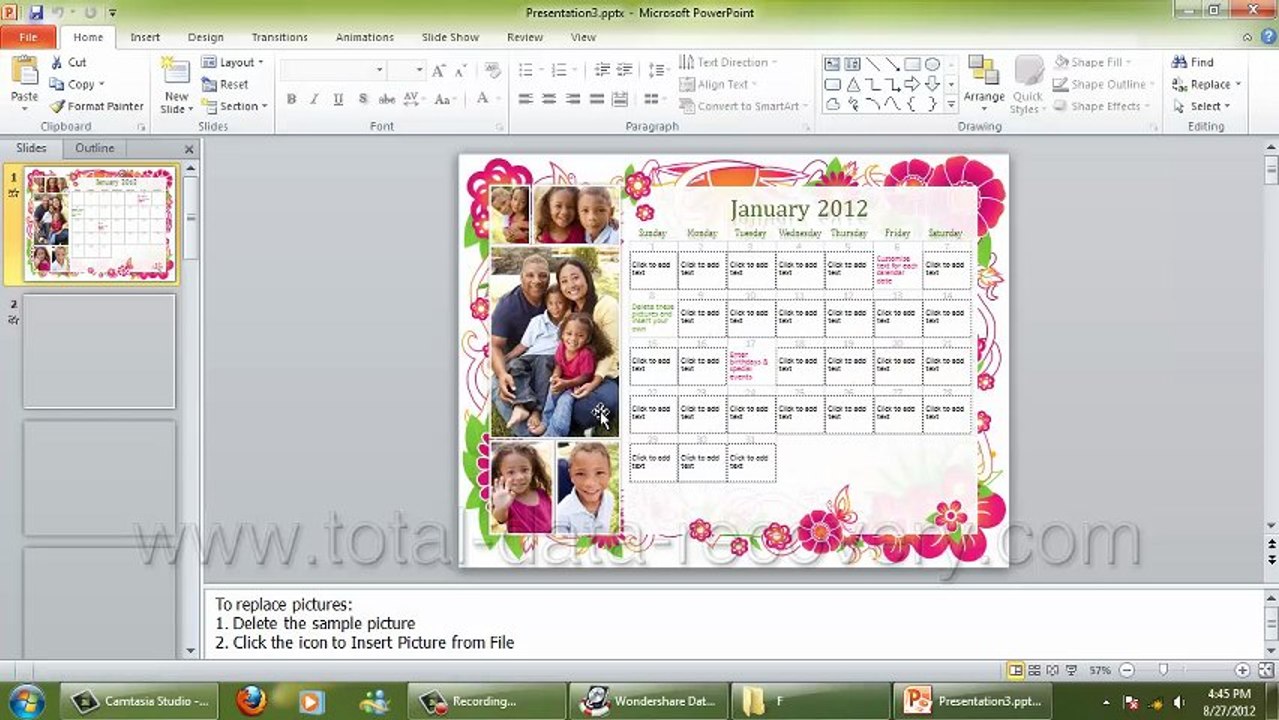Open the Select dropdown in Editing
Viewport: 1279px width, 720px height.
(1201, 106)
